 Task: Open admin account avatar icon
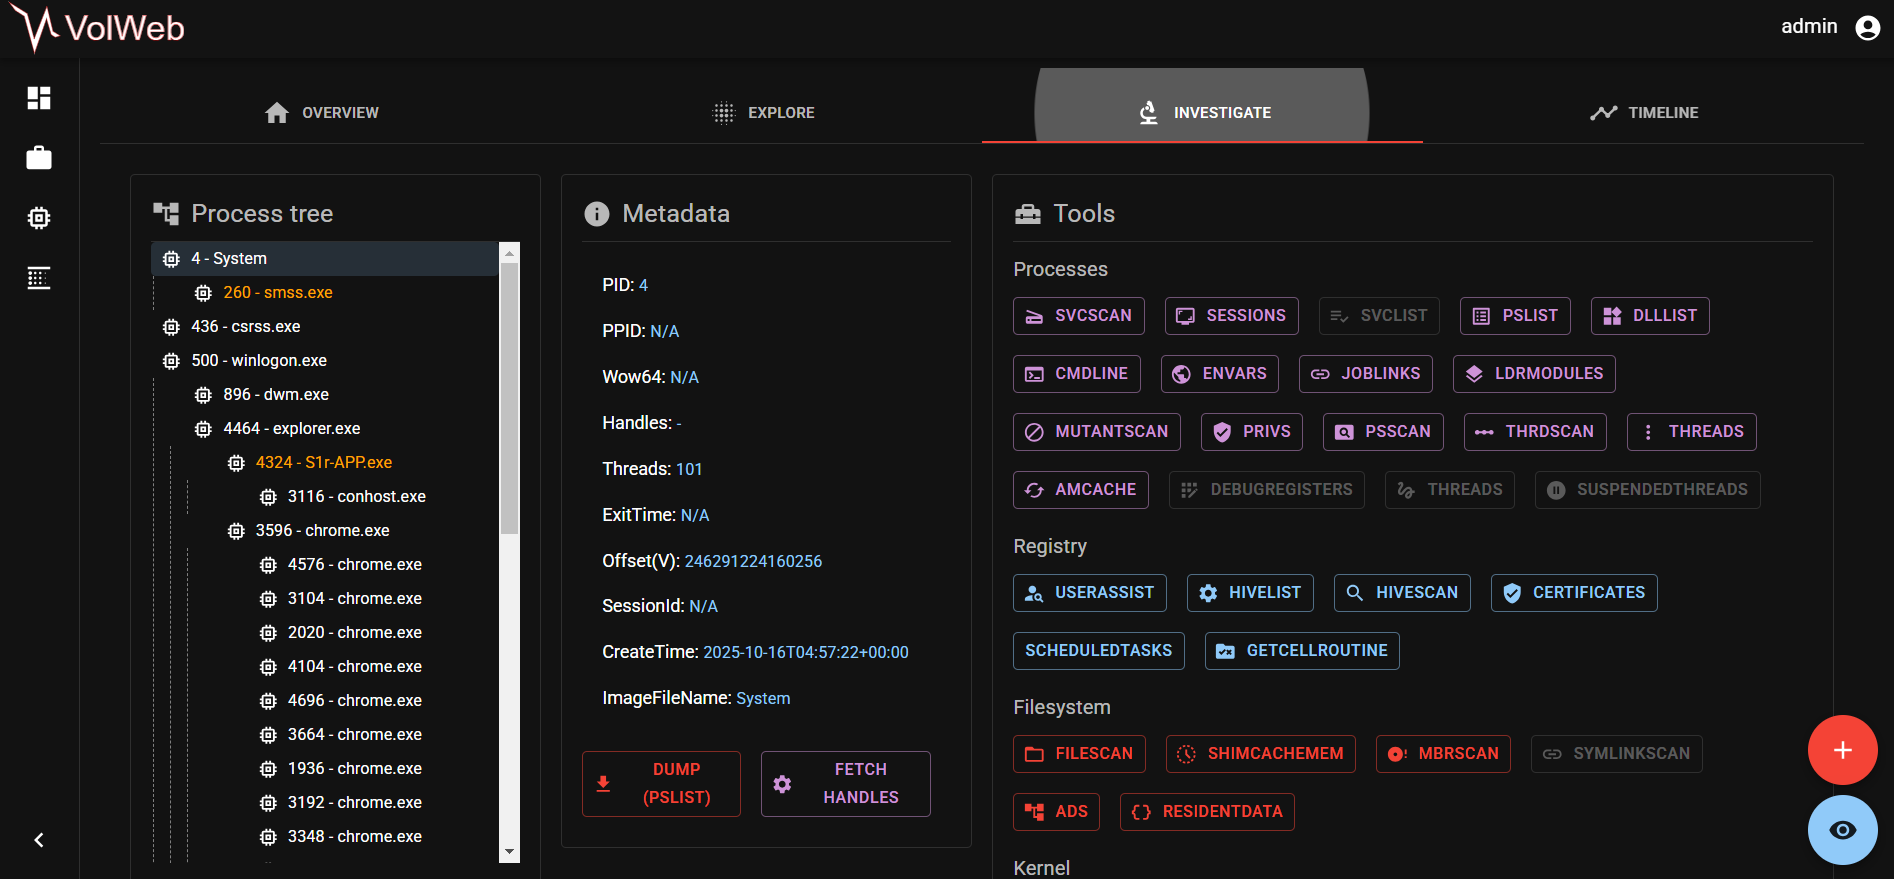1867,27
